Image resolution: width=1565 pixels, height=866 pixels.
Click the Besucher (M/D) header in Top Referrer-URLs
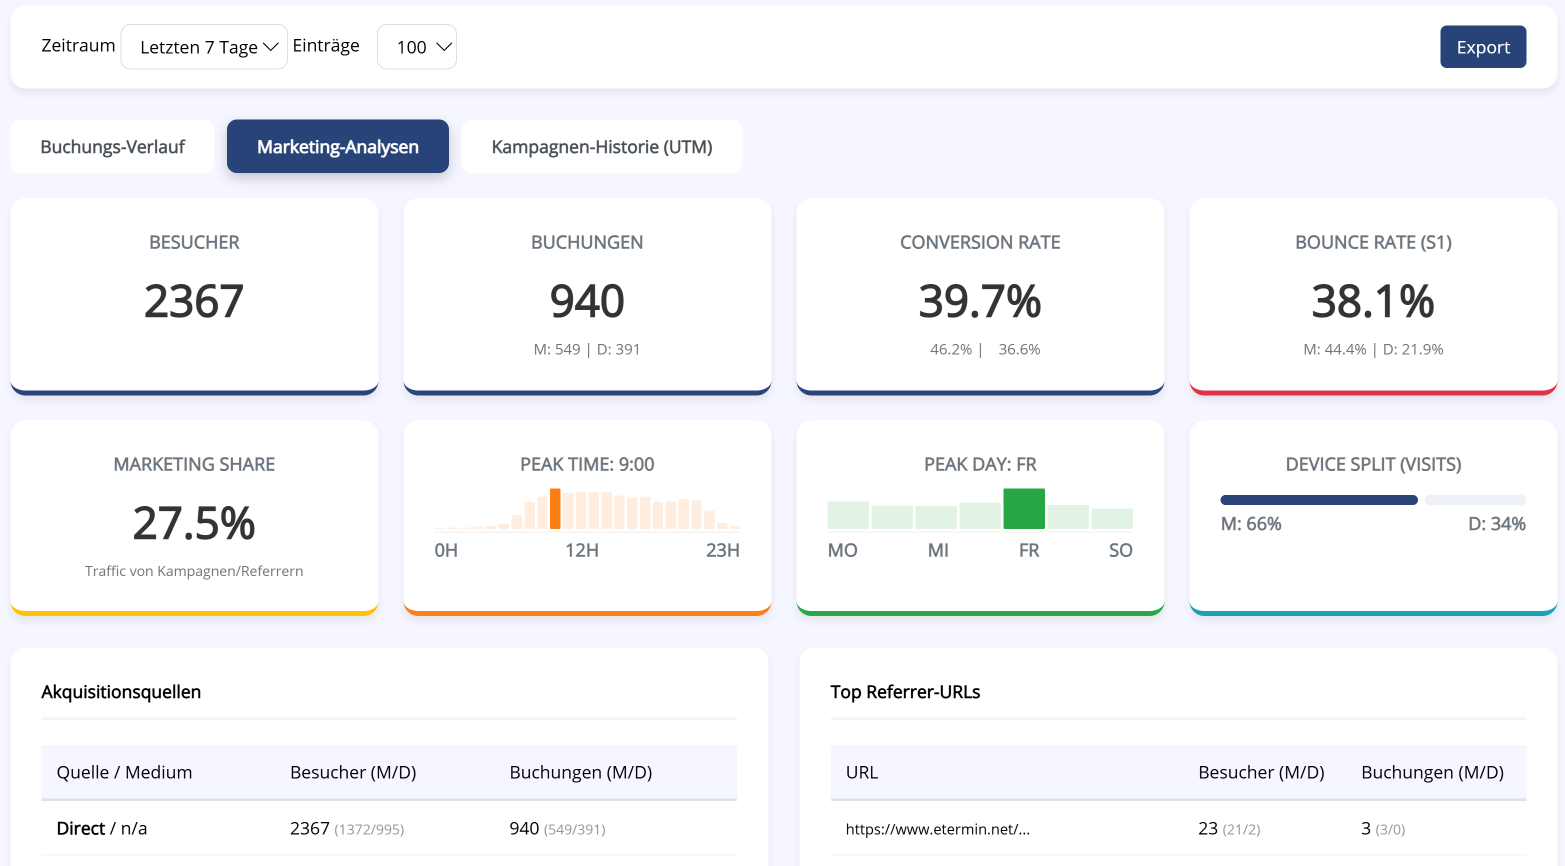tap(1261, 772)
